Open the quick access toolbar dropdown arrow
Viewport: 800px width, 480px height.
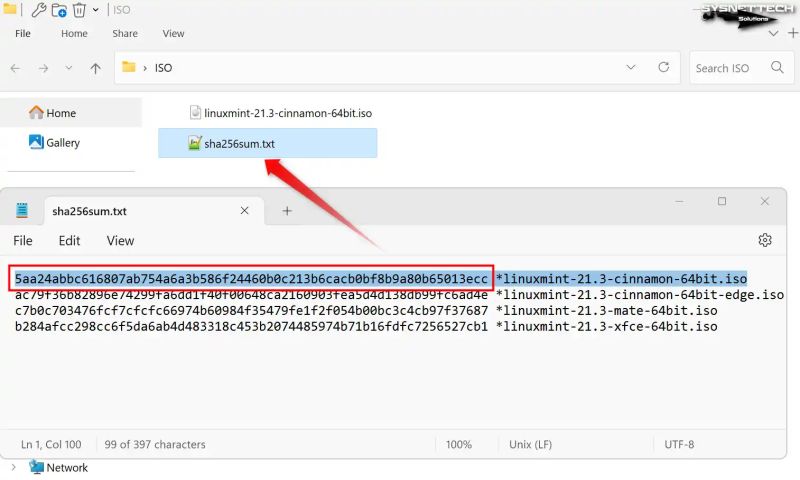95,10
